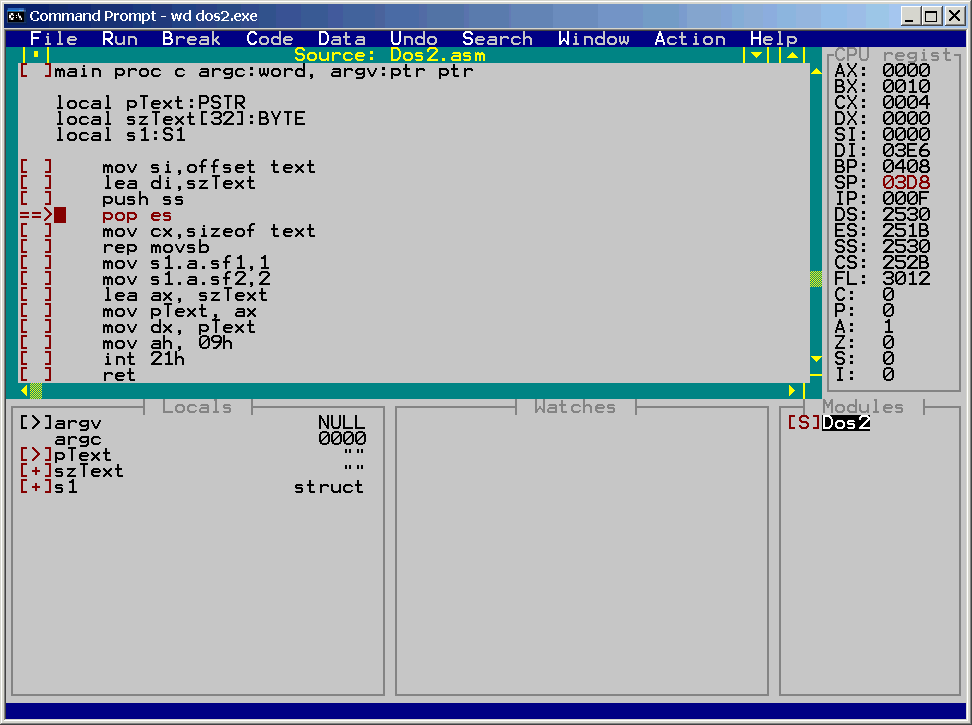This screenshot has width=972, height=725.
Task: Open the Break menu
Action: pyautogui.click(x=191, y=39)
